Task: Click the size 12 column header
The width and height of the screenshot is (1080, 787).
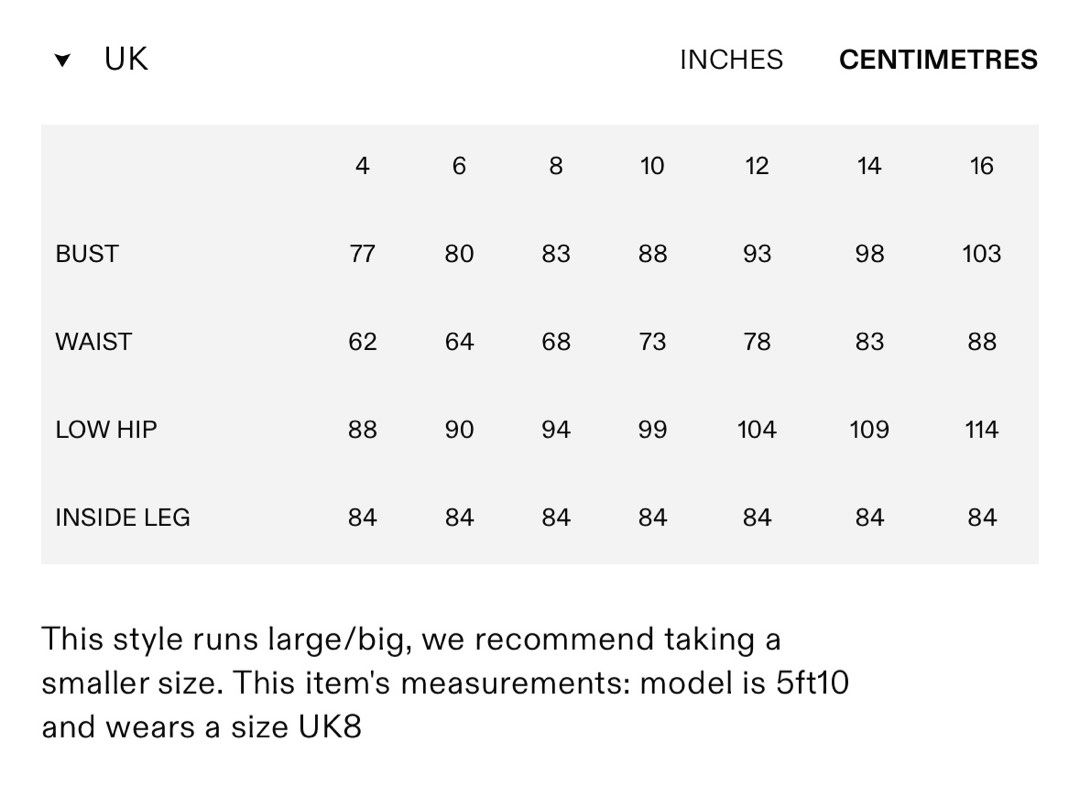Action: (x=756, y=166)
